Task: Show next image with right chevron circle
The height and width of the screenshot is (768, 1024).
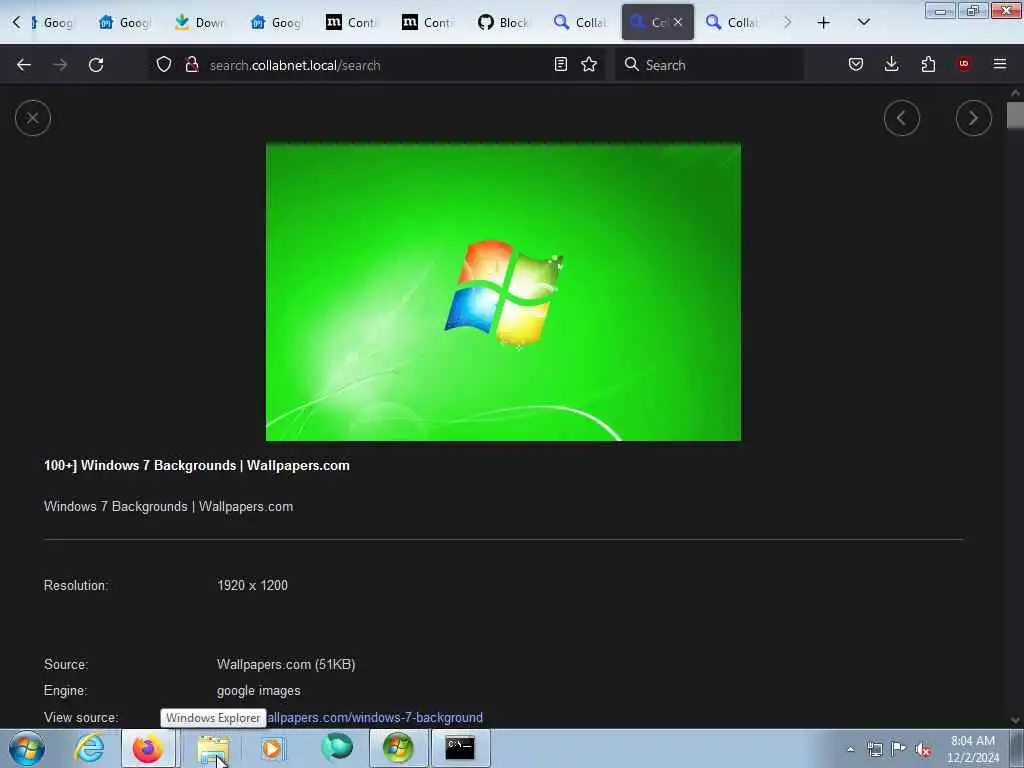Action: point(974,118)
